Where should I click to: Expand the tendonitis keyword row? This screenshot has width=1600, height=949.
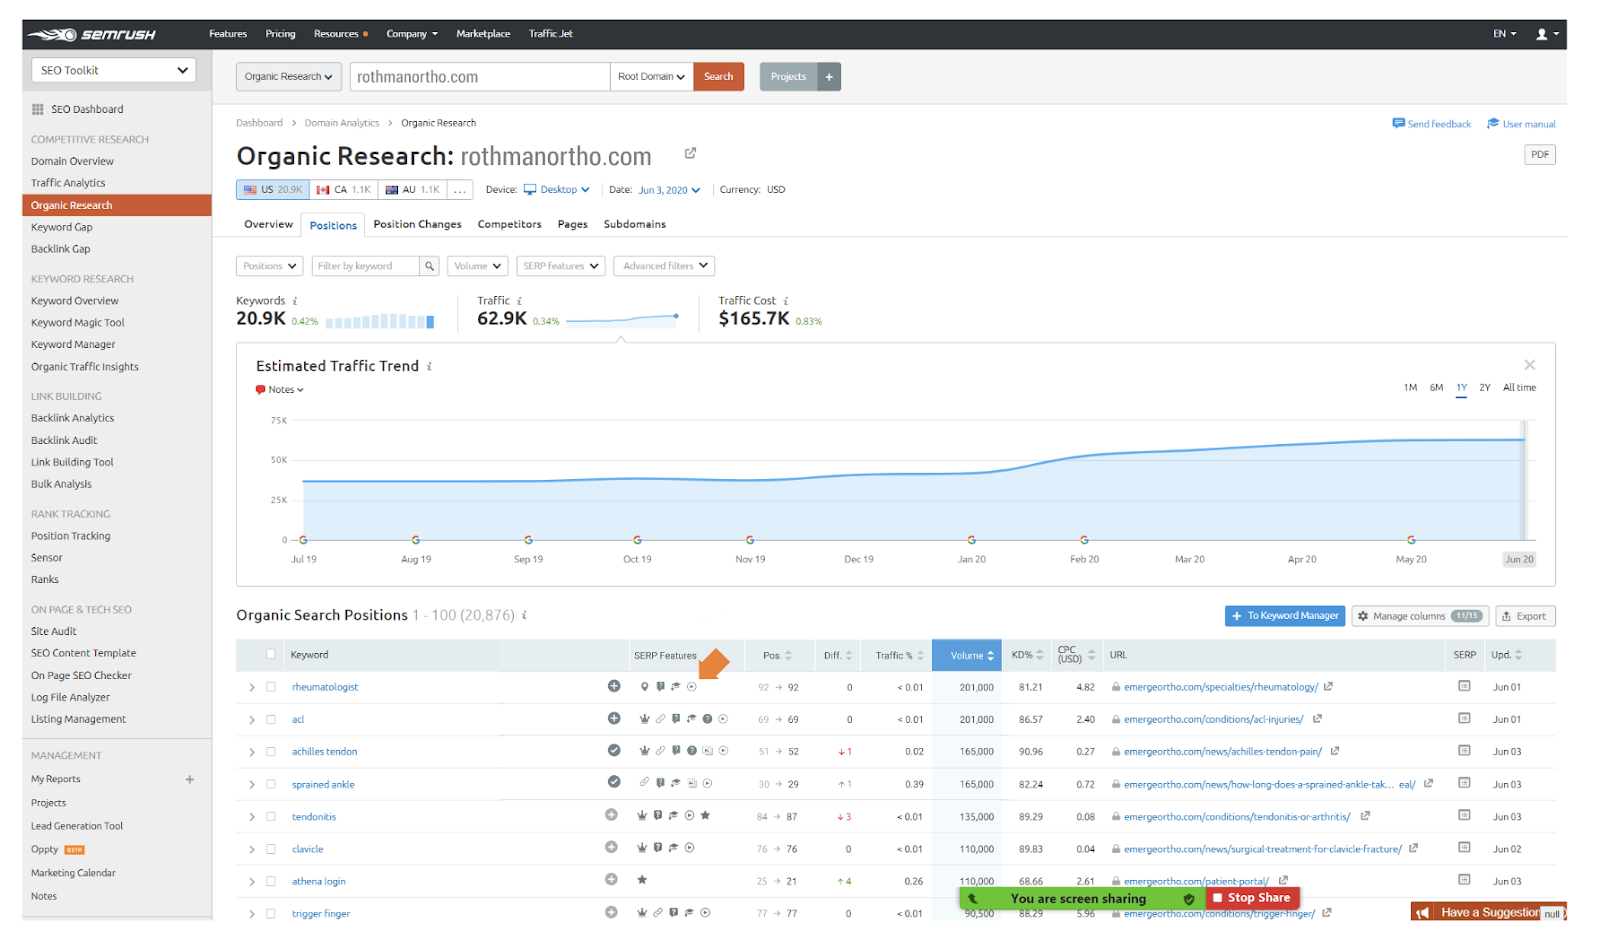[252, 817]
